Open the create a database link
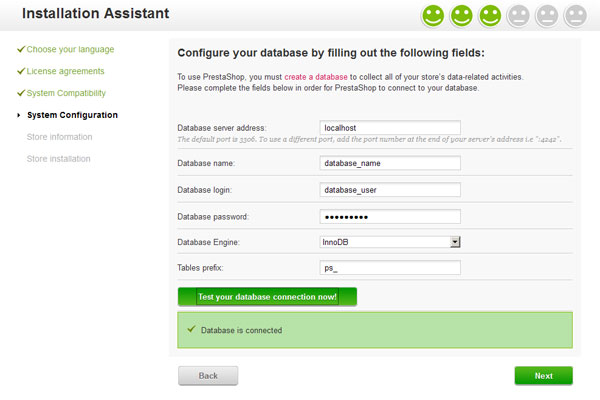600x400 pixels. coord(316,77)
